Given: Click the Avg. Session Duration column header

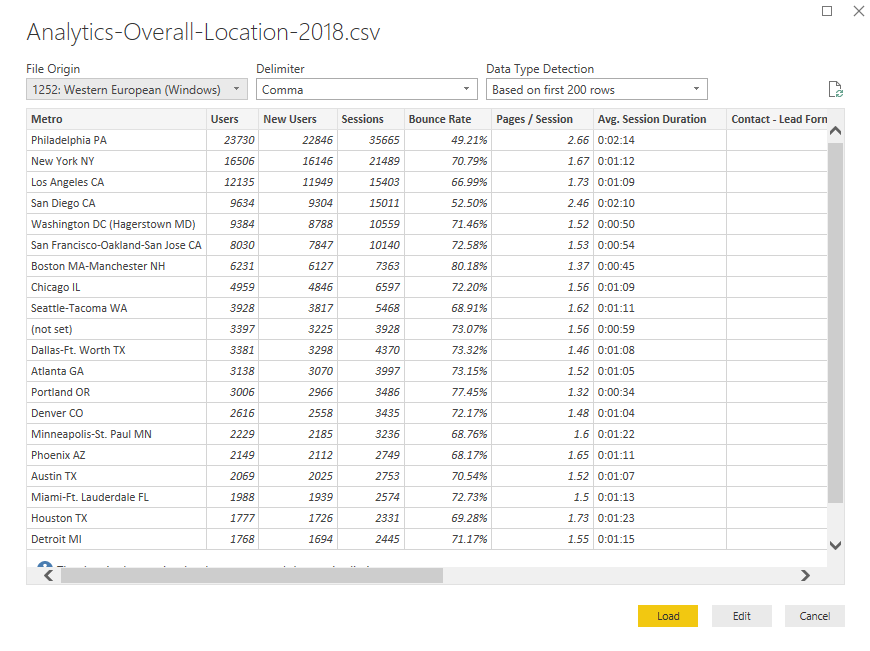Looking at the screenshot, I should pos(659,119).
